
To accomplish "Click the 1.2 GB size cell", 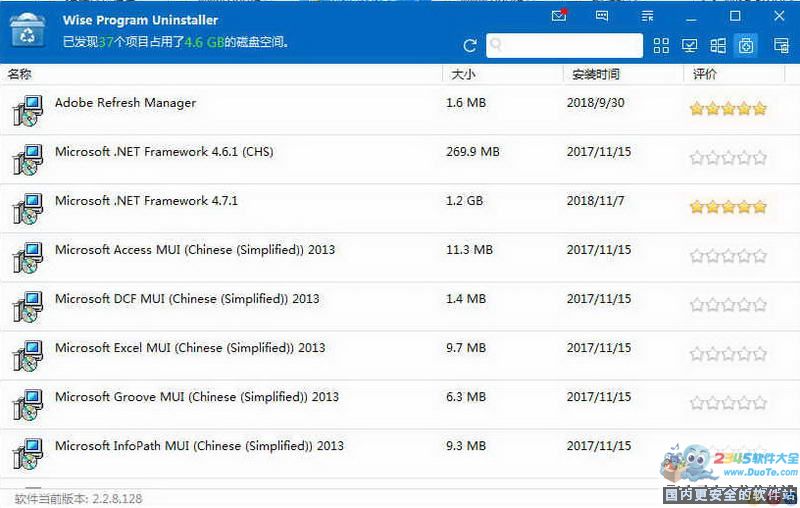I will [464, 200].
